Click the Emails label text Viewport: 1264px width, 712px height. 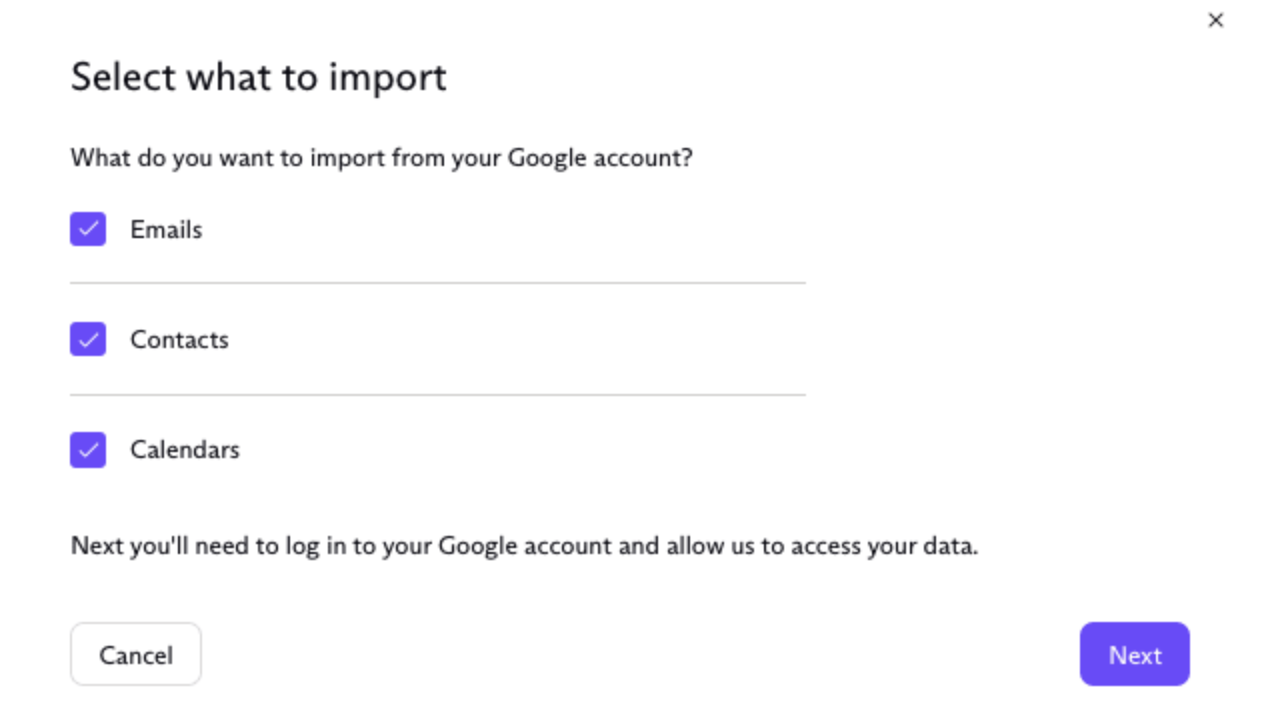click(x=166, y=229)
